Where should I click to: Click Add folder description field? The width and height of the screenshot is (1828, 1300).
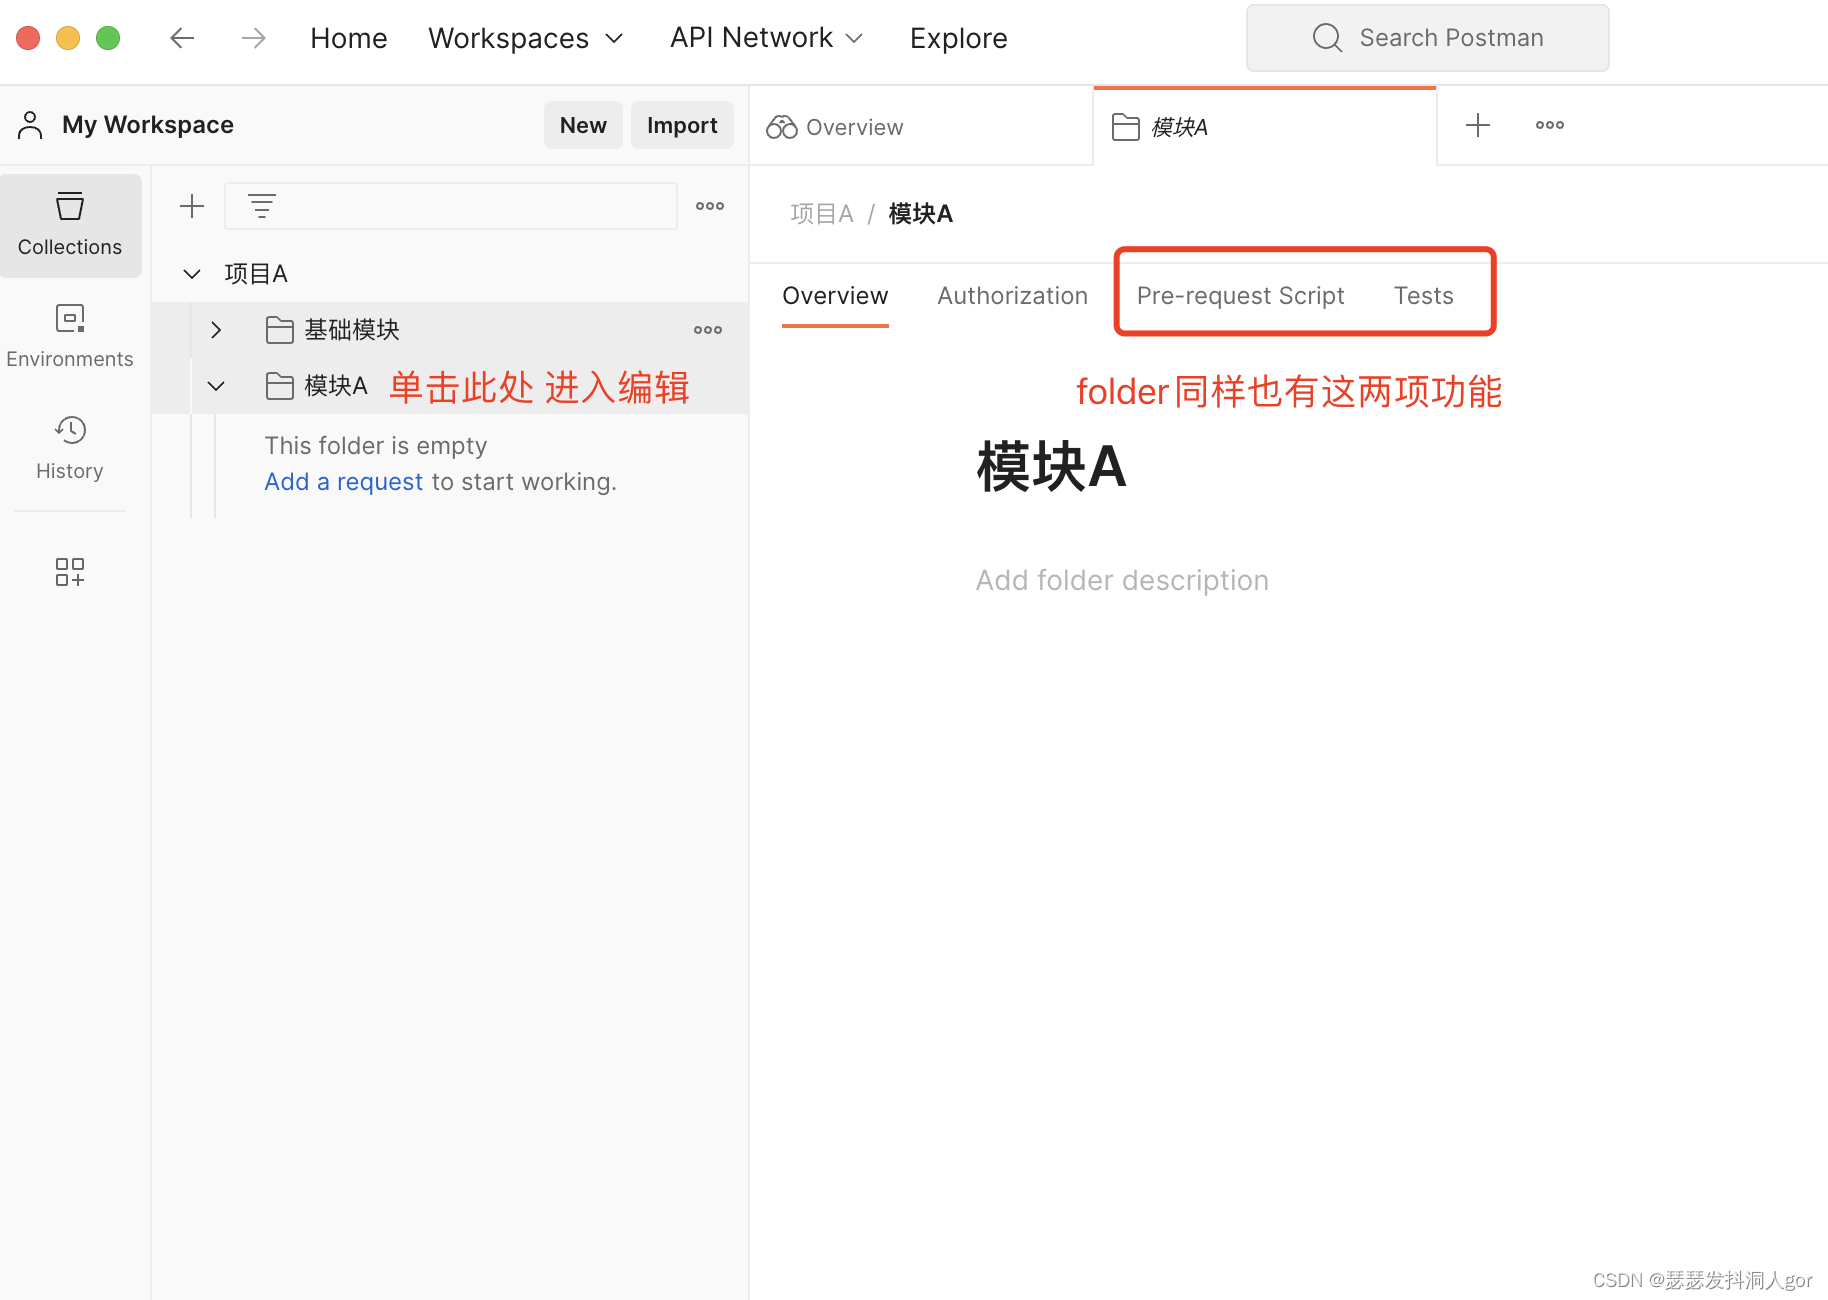click(1122, 580)
